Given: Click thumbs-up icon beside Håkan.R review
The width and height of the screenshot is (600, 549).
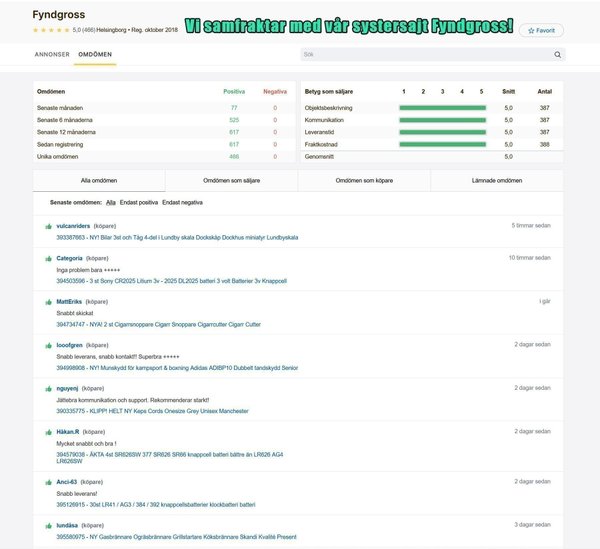Looking at the screenshot, I should (x=48, y=432).
